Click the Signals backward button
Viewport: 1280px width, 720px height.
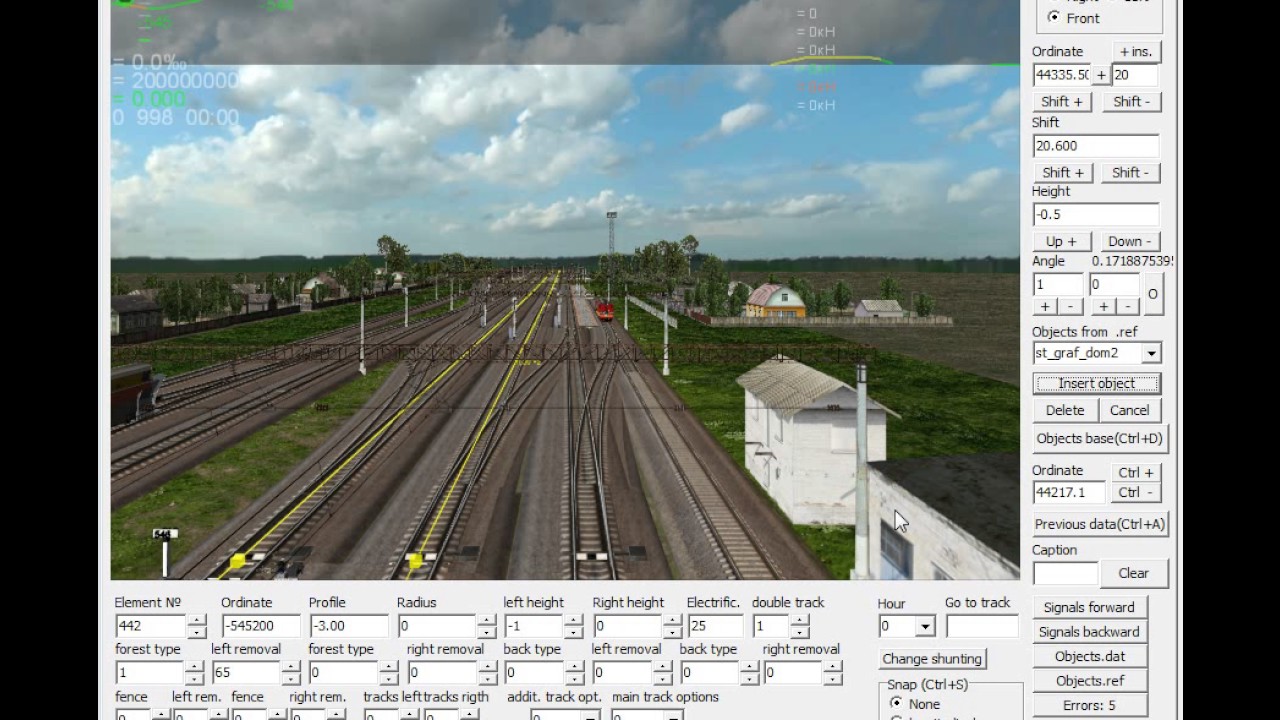pos(1089,632)
